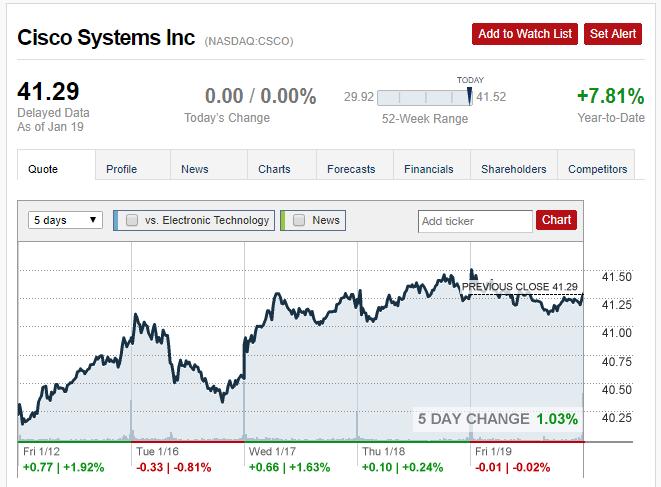Image resolution: width=661 pixels, height=487 pixels.
Task: Toggle the News overlay checkbox
Action: coord(299,220)
